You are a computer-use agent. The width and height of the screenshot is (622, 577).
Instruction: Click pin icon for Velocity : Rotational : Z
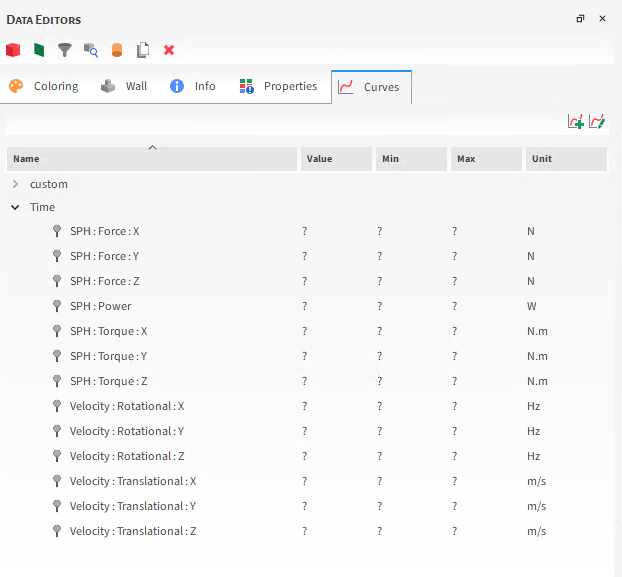click(57, 456)
